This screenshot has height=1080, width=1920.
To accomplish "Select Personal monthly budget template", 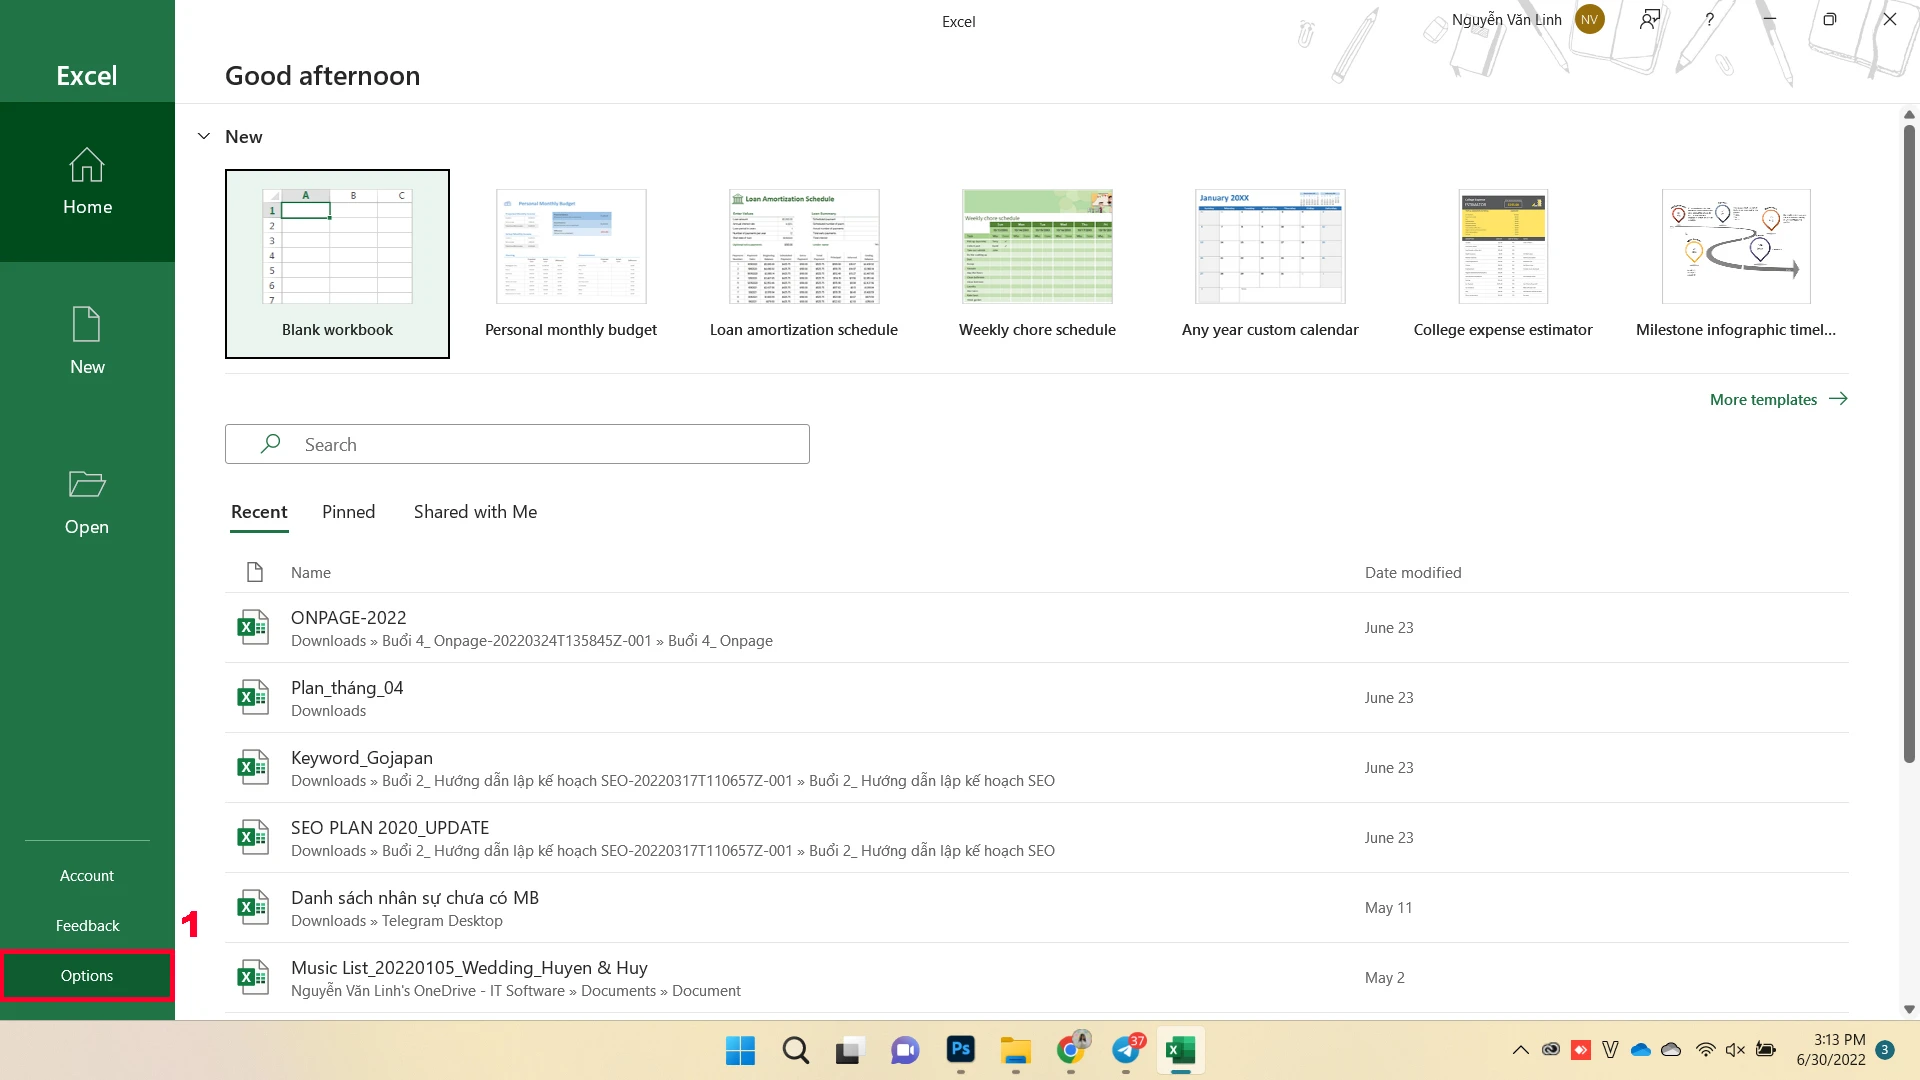I will (571, 264).
